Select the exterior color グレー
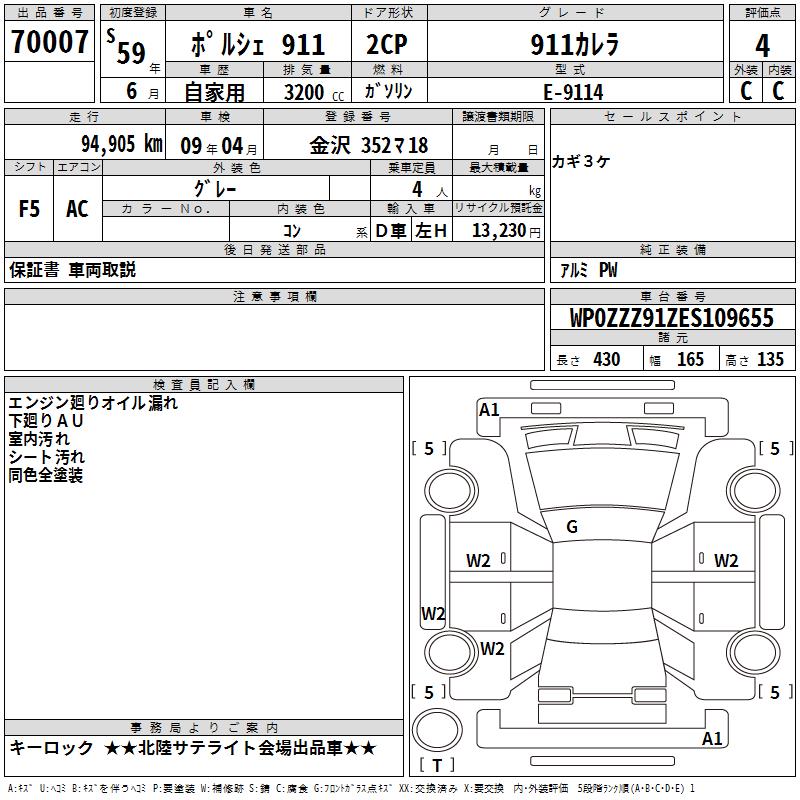Screen dimensions: 800x800 pyautogui.click(x=215, y=189)
